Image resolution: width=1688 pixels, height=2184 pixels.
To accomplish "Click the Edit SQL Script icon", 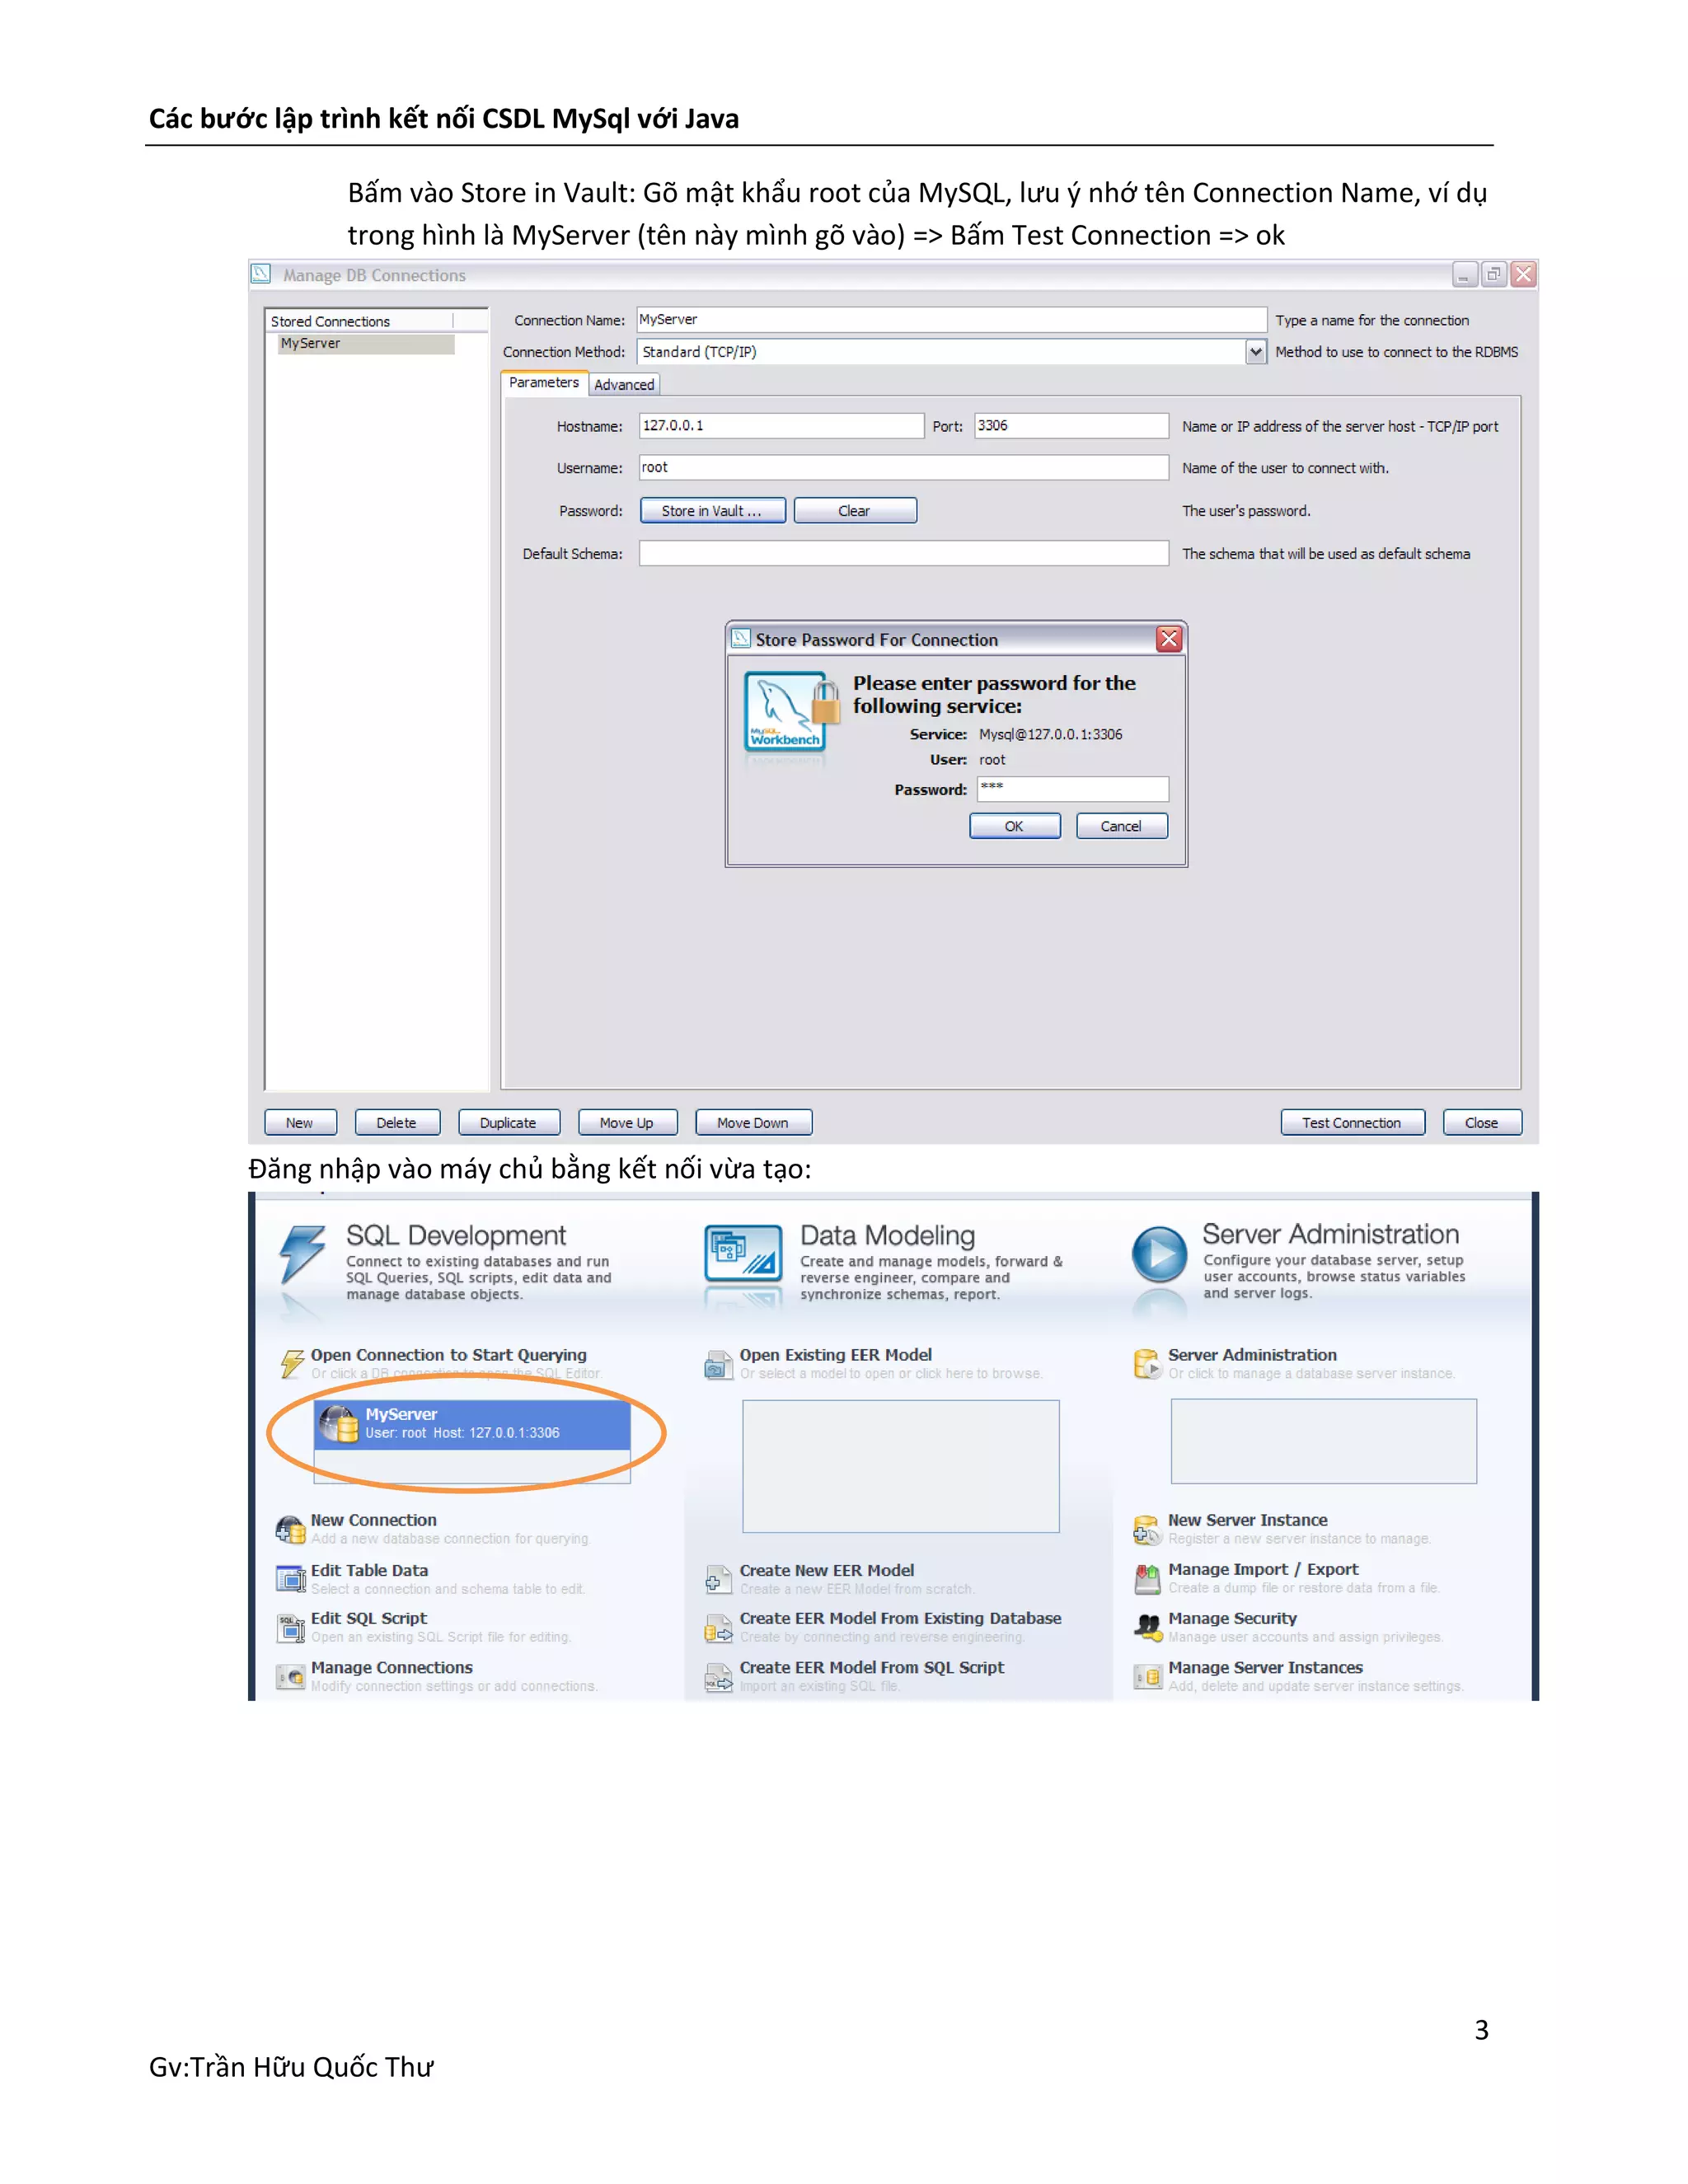I will pyautogui.click(x=290, y=1627).
